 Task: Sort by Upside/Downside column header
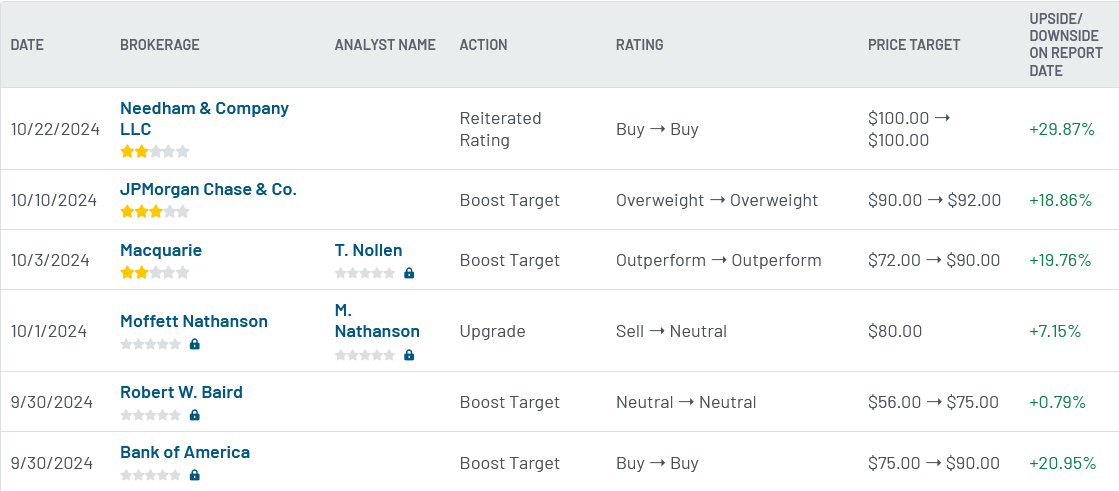click(1065, 44)
